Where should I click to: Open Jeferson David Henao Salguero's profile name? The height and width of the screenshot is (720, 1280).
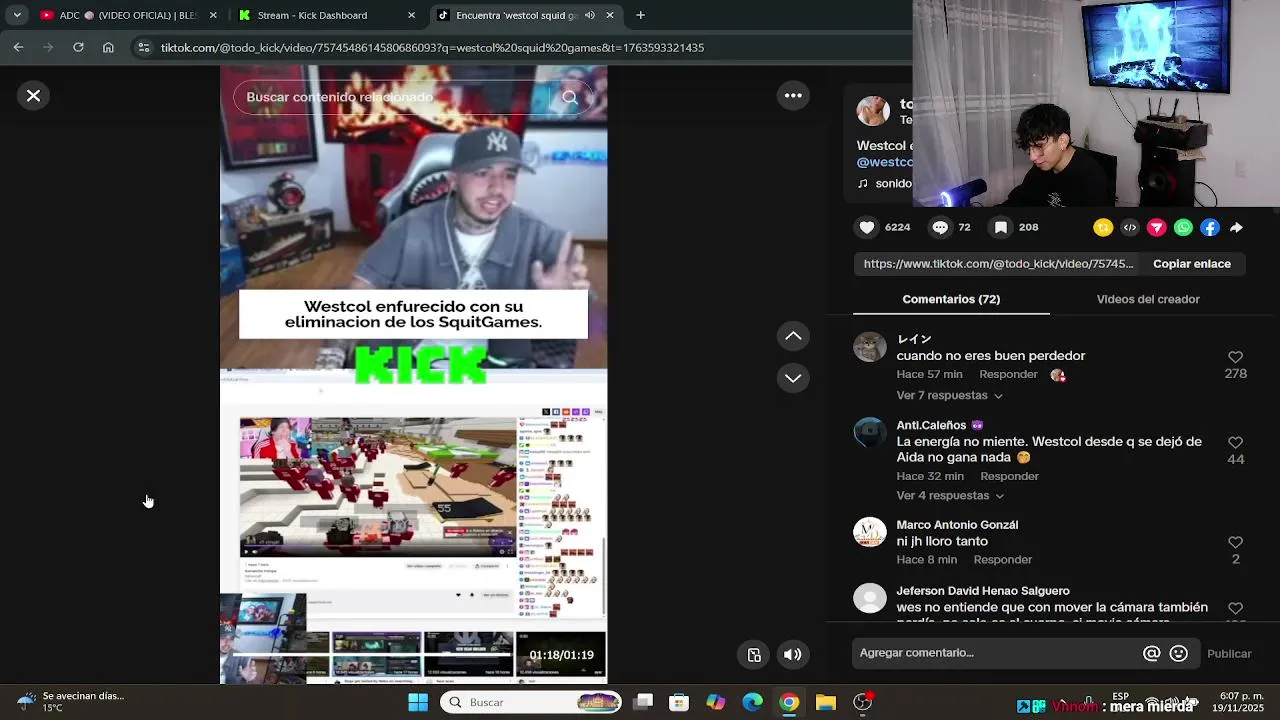coord(983,591)
